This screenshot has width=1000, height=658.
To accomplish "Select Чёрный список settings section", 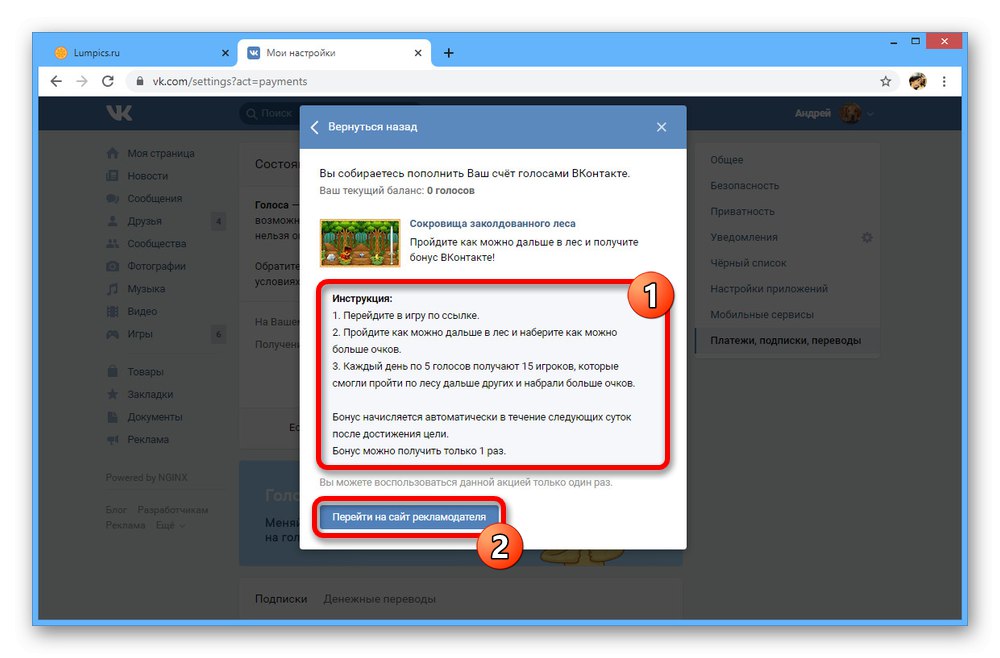I will (x=748, y=263).
